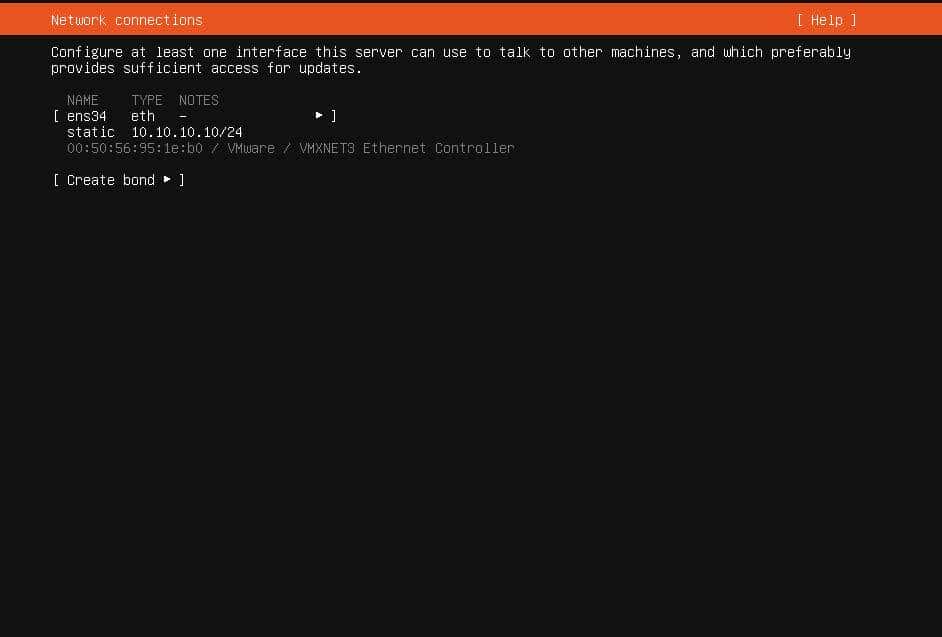Click the MAC address 00:50:56:95:1e:b0
The image size is (942, 637).
(134, 148)
